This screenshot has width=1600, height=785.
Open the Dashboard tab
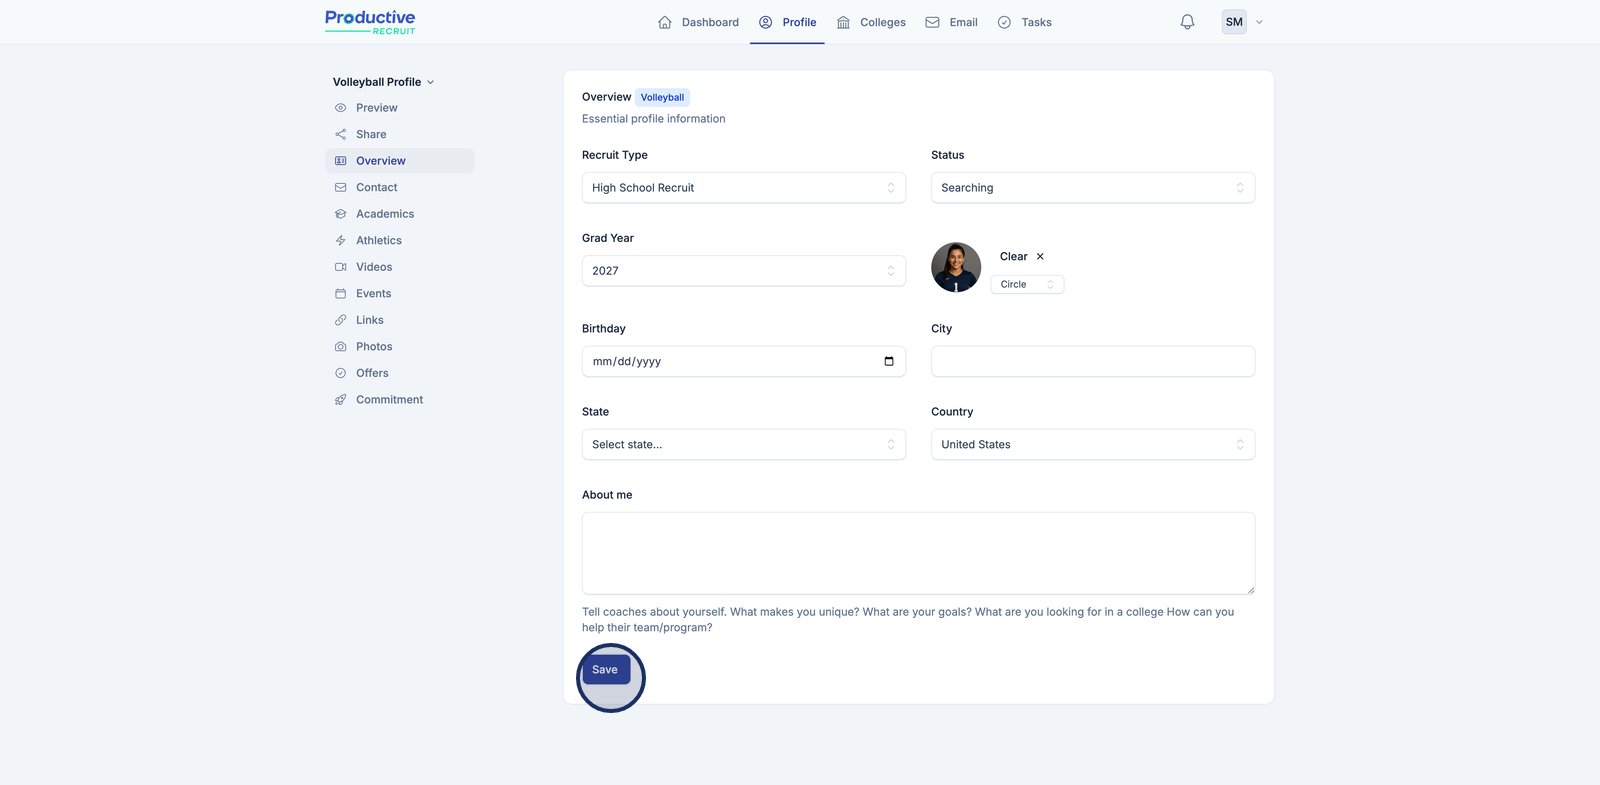[x=698, y=22]
